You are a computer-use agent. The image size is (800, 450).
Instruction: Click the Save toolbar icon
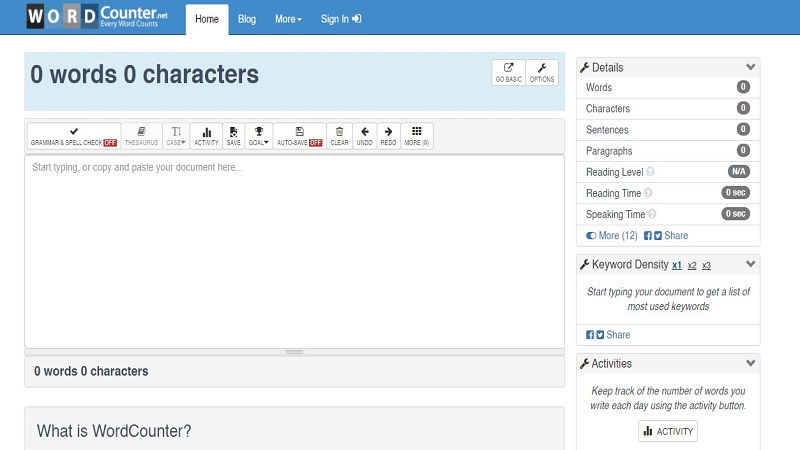(233, 136)
